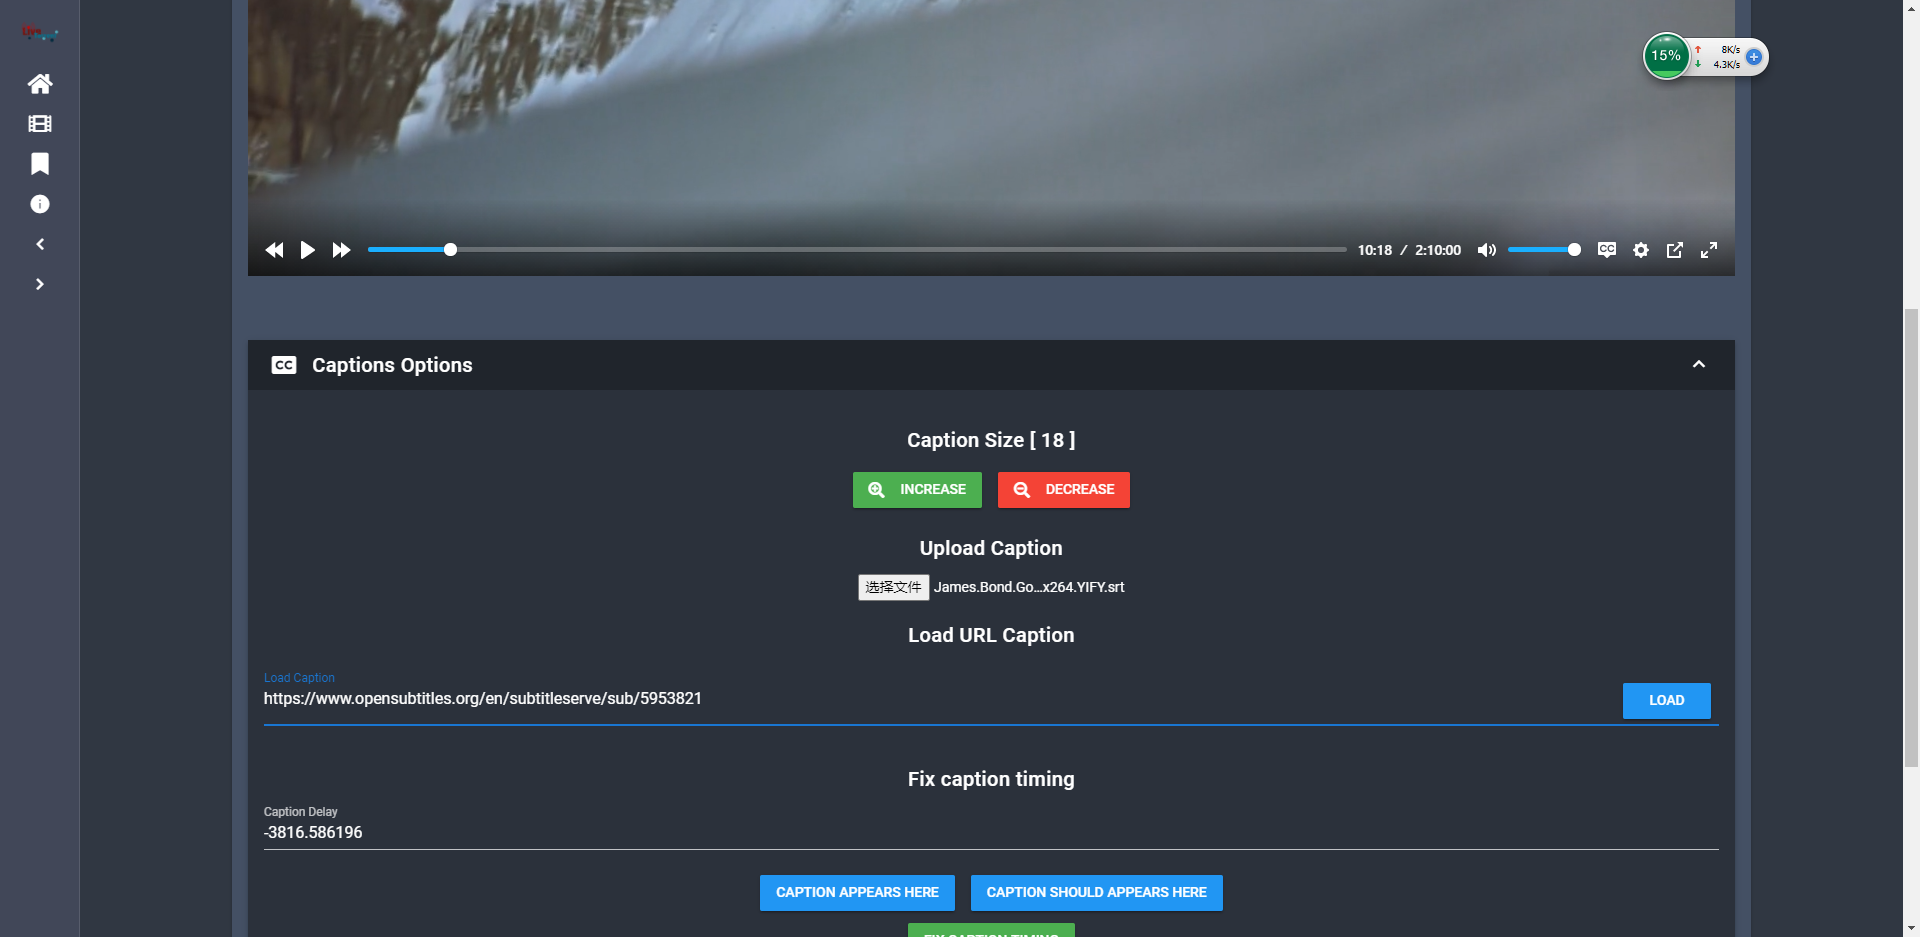This screenshot has height=937, width=1920.
Task: Go to Home via sidebar house icon
Action: [40, 84]
